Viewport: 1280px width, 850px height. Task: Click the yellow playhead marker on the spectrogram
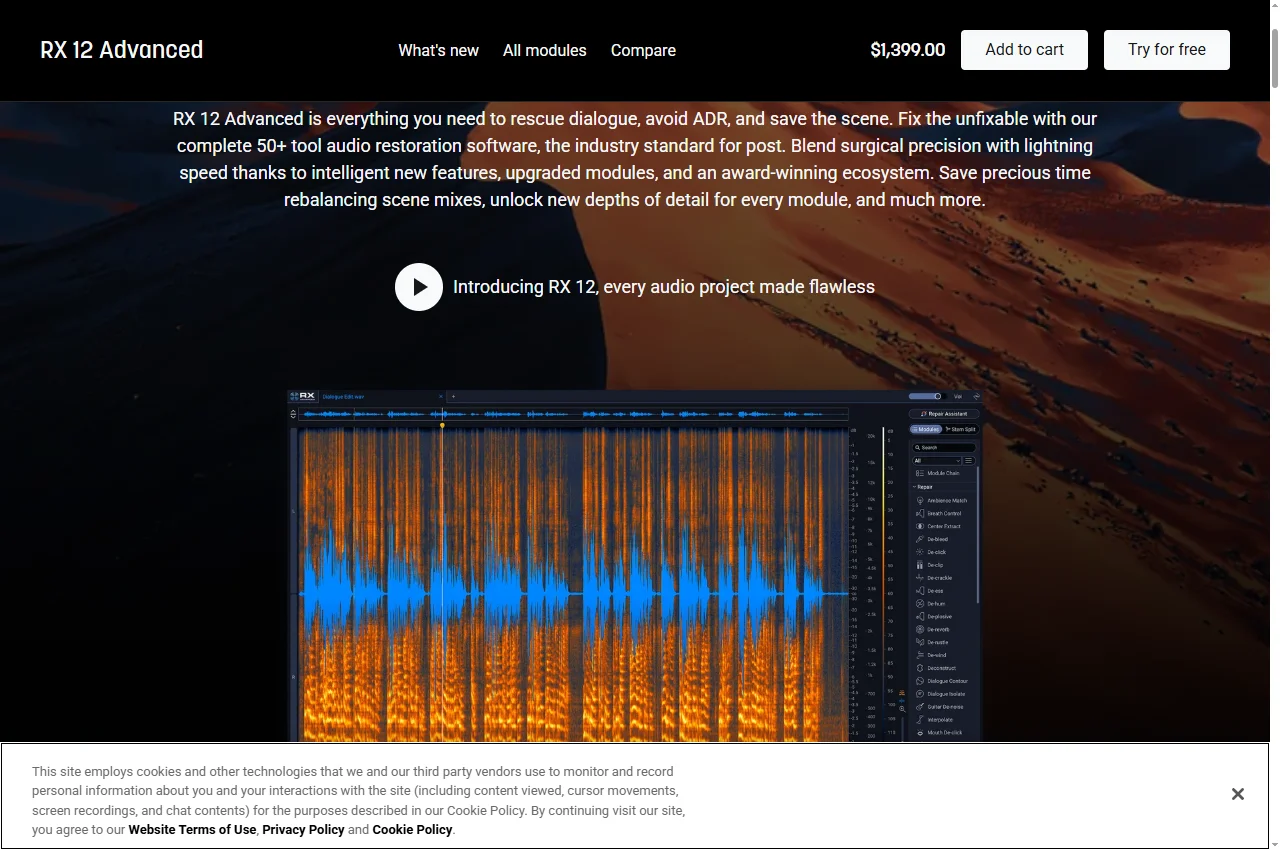[x=442, y=426]
